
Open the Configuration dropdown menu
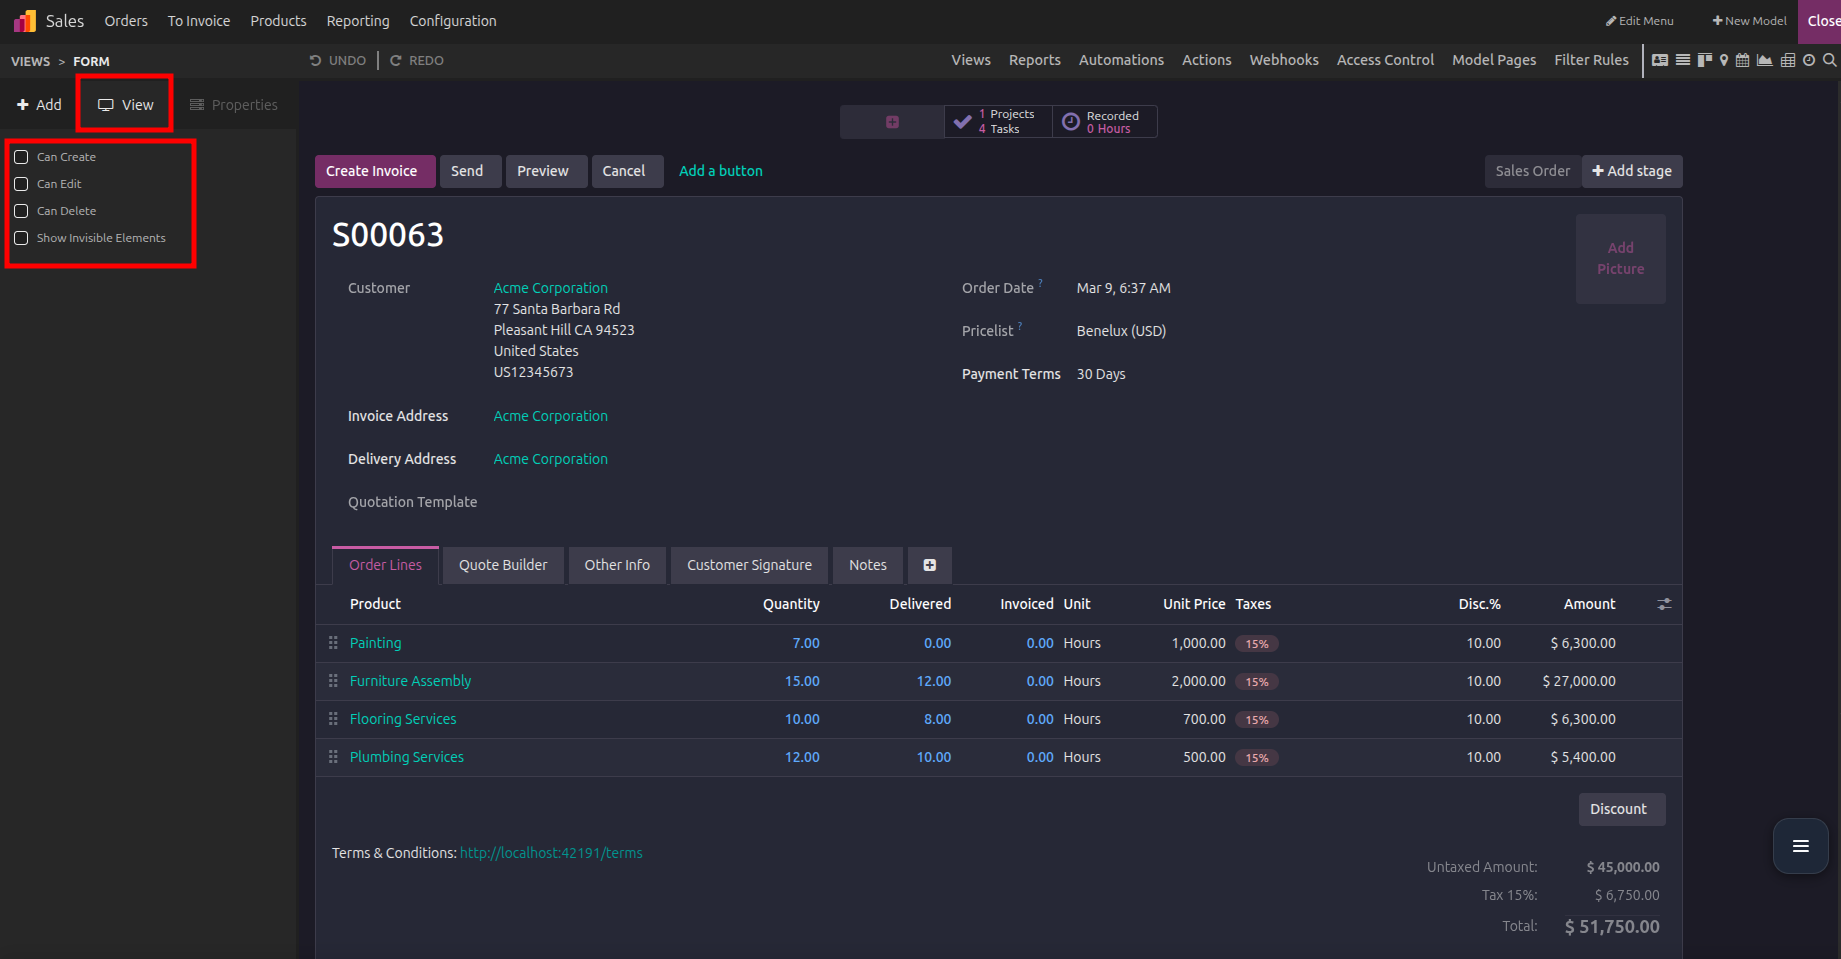click(x=453, y=21)
